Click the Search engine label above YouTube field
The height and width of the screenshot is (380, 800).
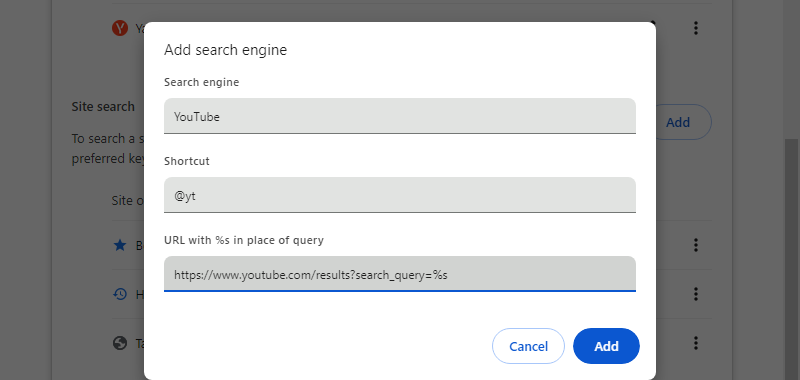coord(202,82)
